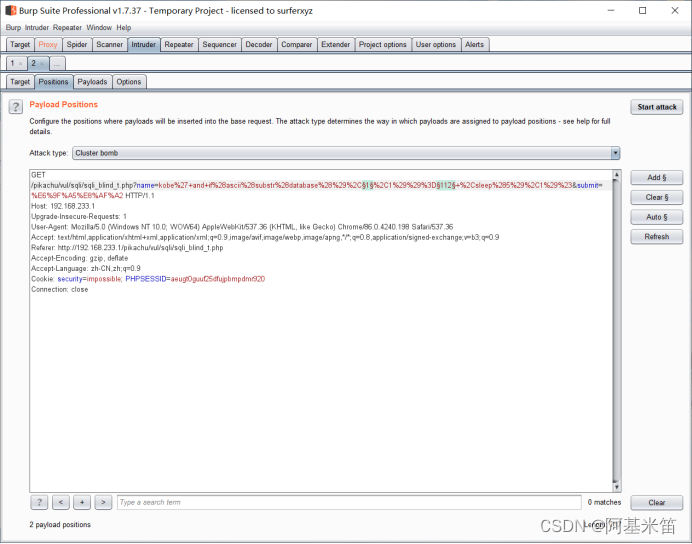Click the Accept-Encoding: gzip, deflate line
Viewport: 692px width, 544px height.
[79, 258]
